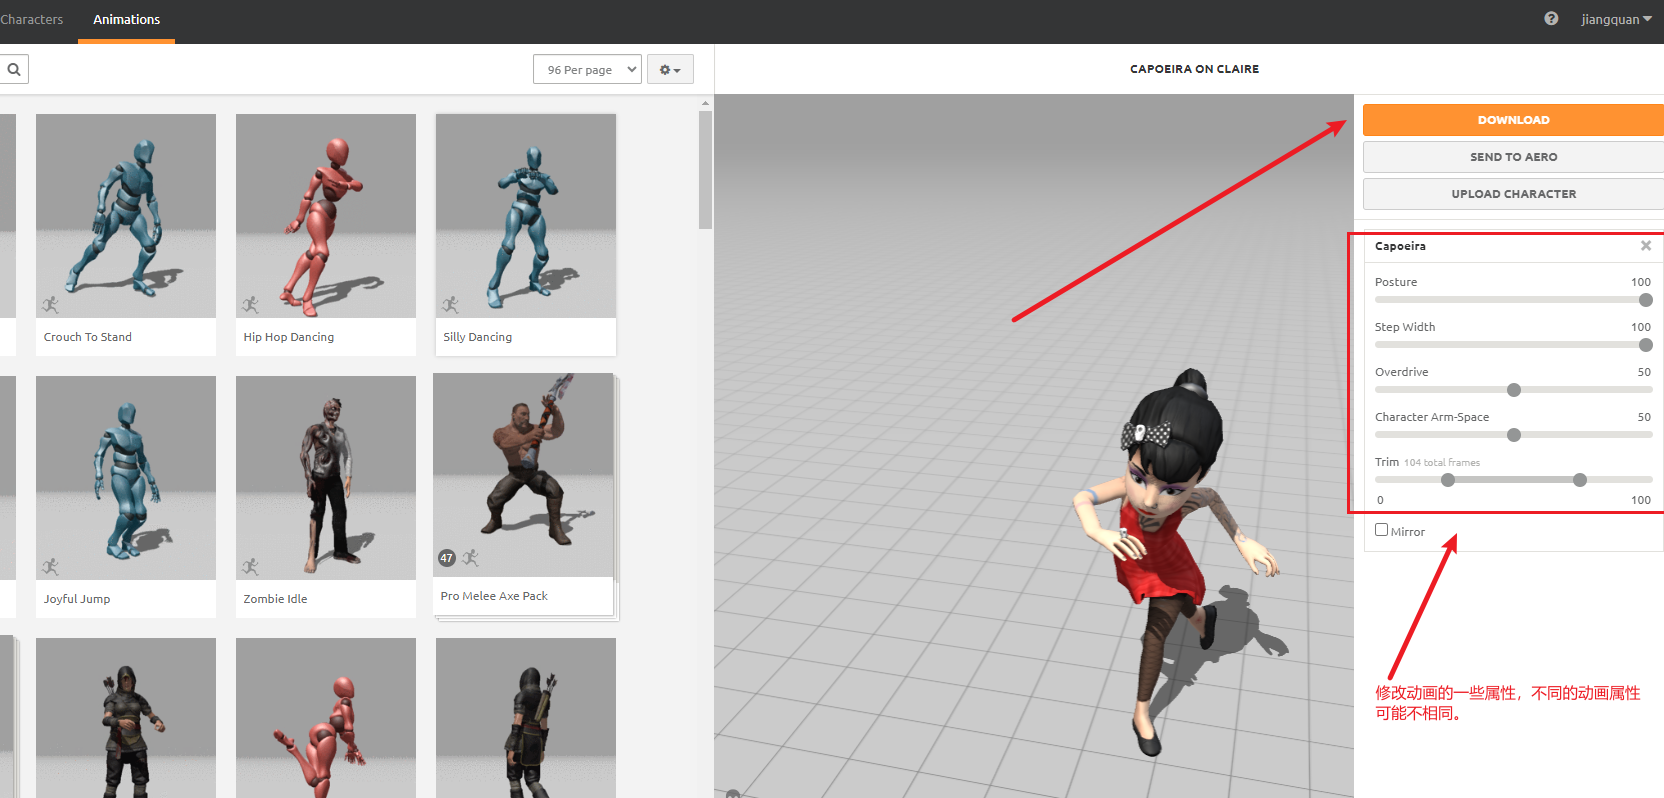Click the Posture slider handle

(x=1646, y=300)
